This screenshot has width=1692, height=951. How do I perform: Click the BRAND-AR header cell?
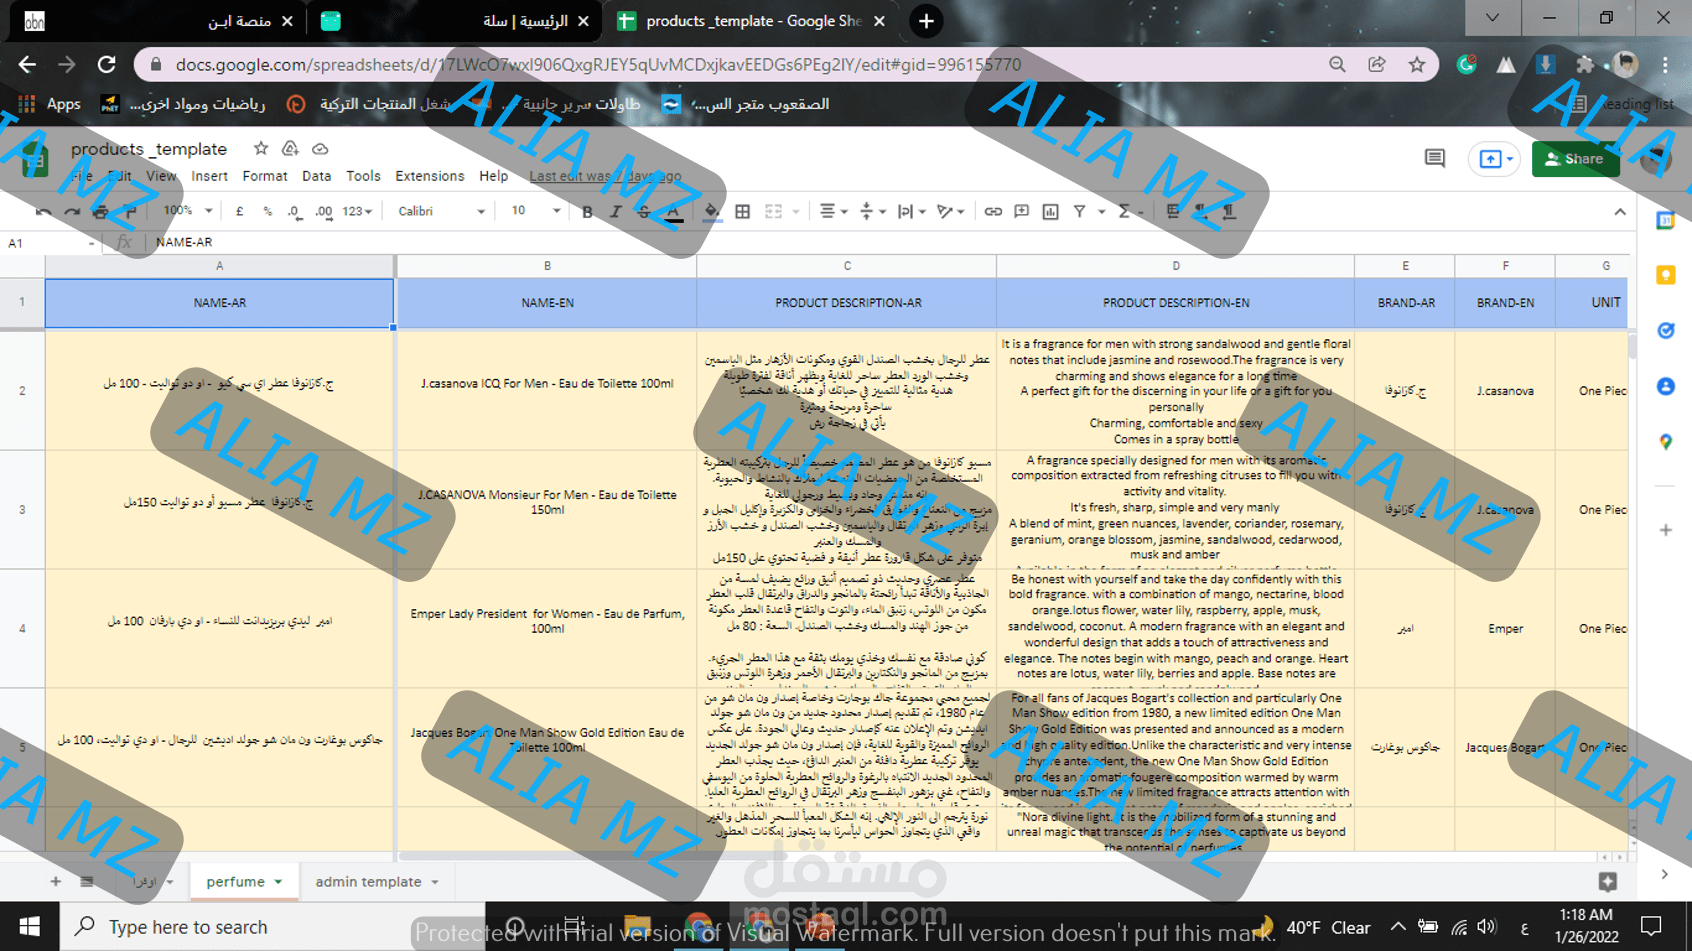(1405, 303)
